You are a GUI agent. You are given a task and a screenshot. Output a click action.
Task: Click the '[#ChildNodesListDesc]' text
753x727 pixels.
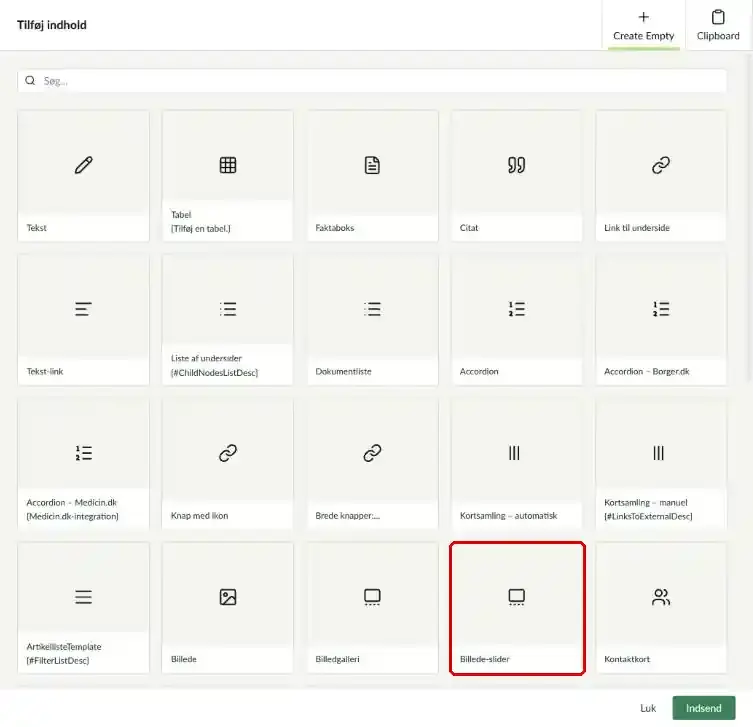tap(214, 373)
